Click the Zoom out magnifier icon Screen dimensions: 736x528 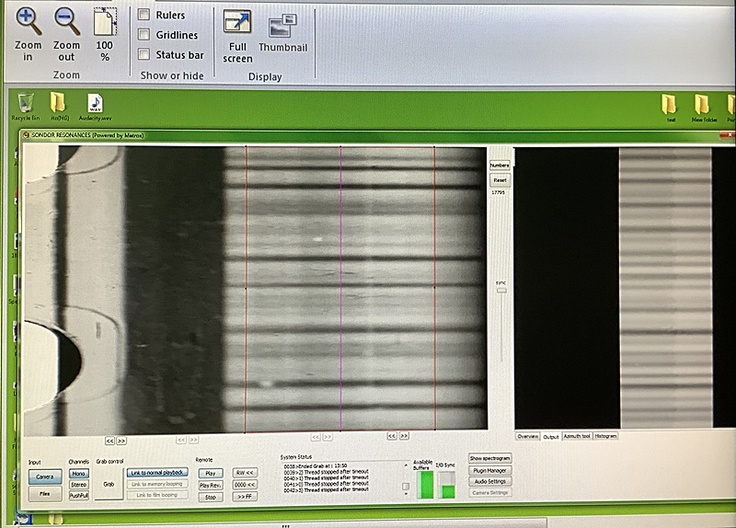point(67,20)
